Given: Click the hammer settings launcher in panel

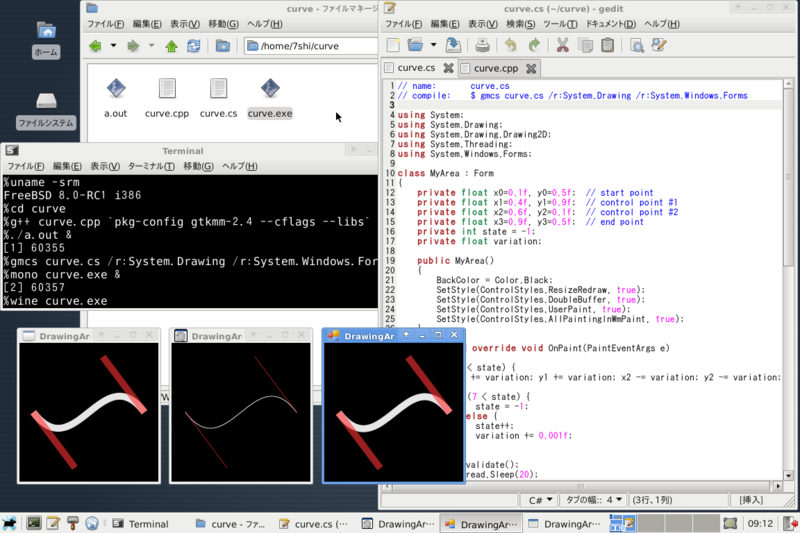Looking at the screenshot, I should (73, 523).
